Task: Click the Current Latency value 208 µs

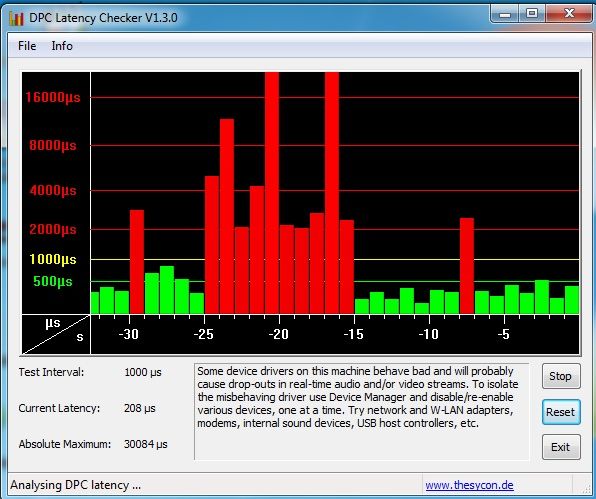Action: coord(140,409)
